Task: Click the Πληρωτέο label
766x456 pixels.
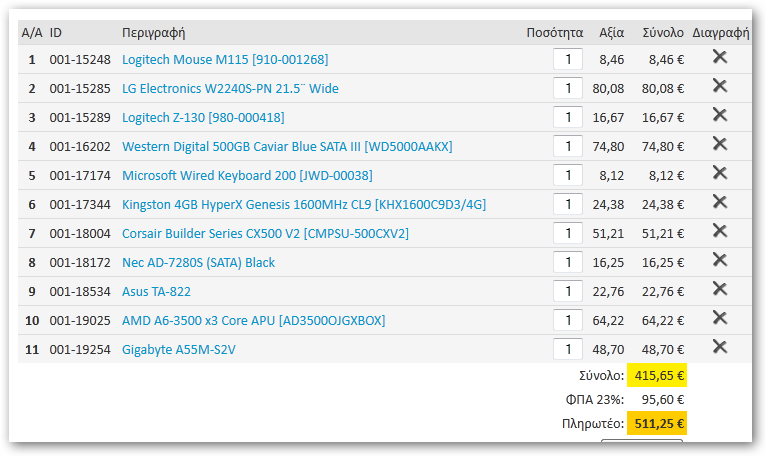Action: coord(593,423)
